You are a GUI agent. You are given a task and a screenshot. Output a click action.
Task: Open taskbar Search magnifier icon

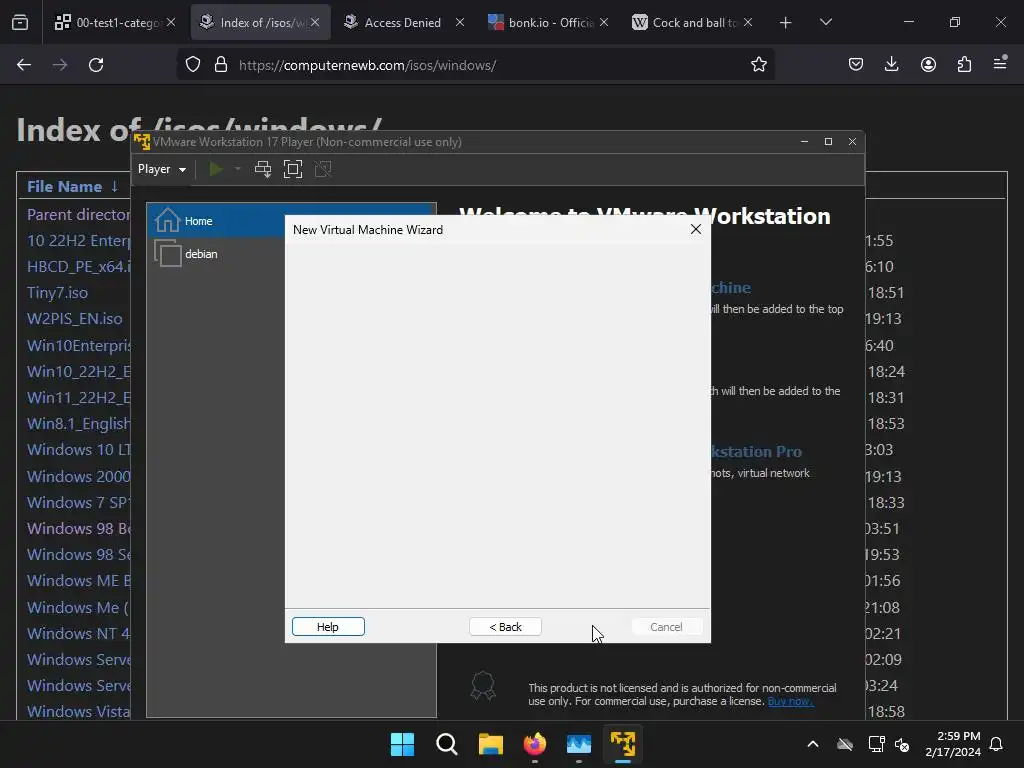pos(447,744)
